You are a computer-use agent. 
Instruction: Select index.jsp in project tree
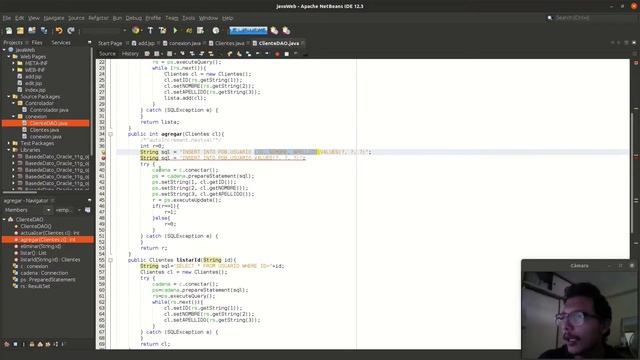click(x=35, y=90)
